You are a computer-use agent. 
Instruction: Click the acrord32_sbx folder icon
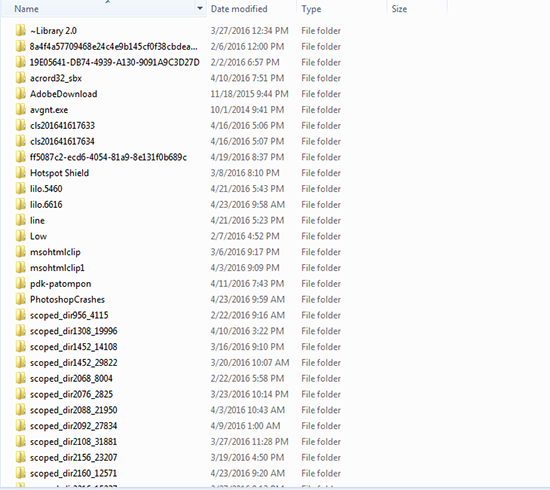tap(21, 78)
